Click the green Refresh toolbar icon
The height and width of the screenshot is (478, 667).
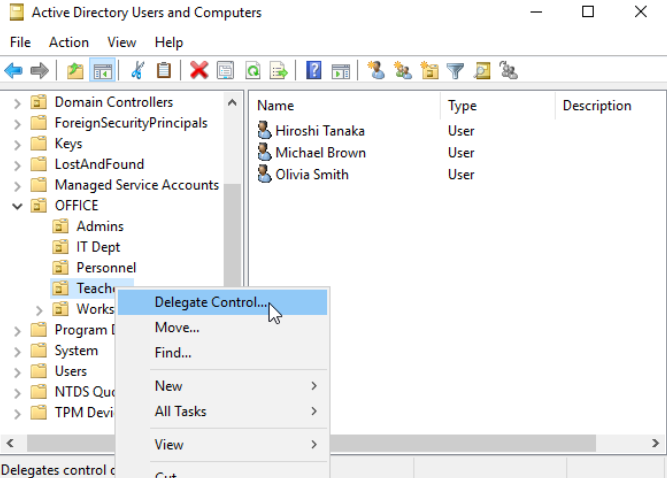pos(253,71)
